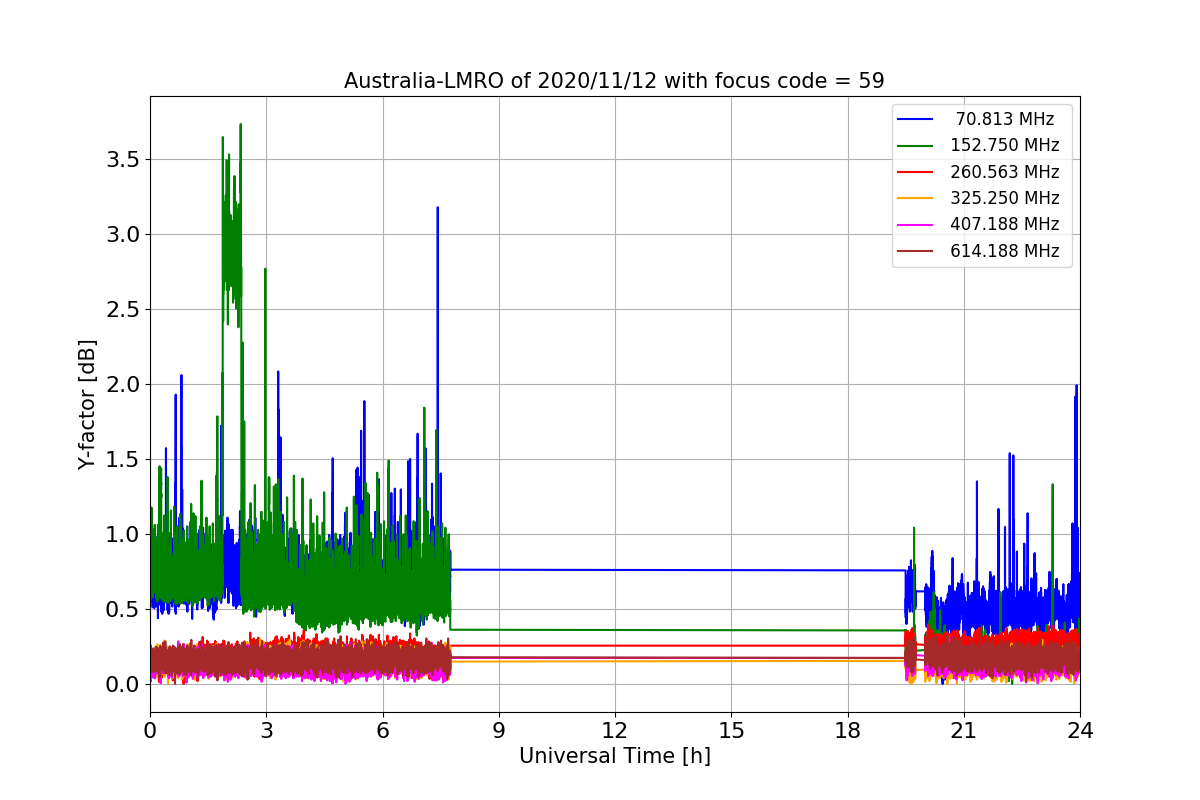The image size is (1200, 800).
Task: Click the x-axis tick label '15'
Action: tap(731, 731)
